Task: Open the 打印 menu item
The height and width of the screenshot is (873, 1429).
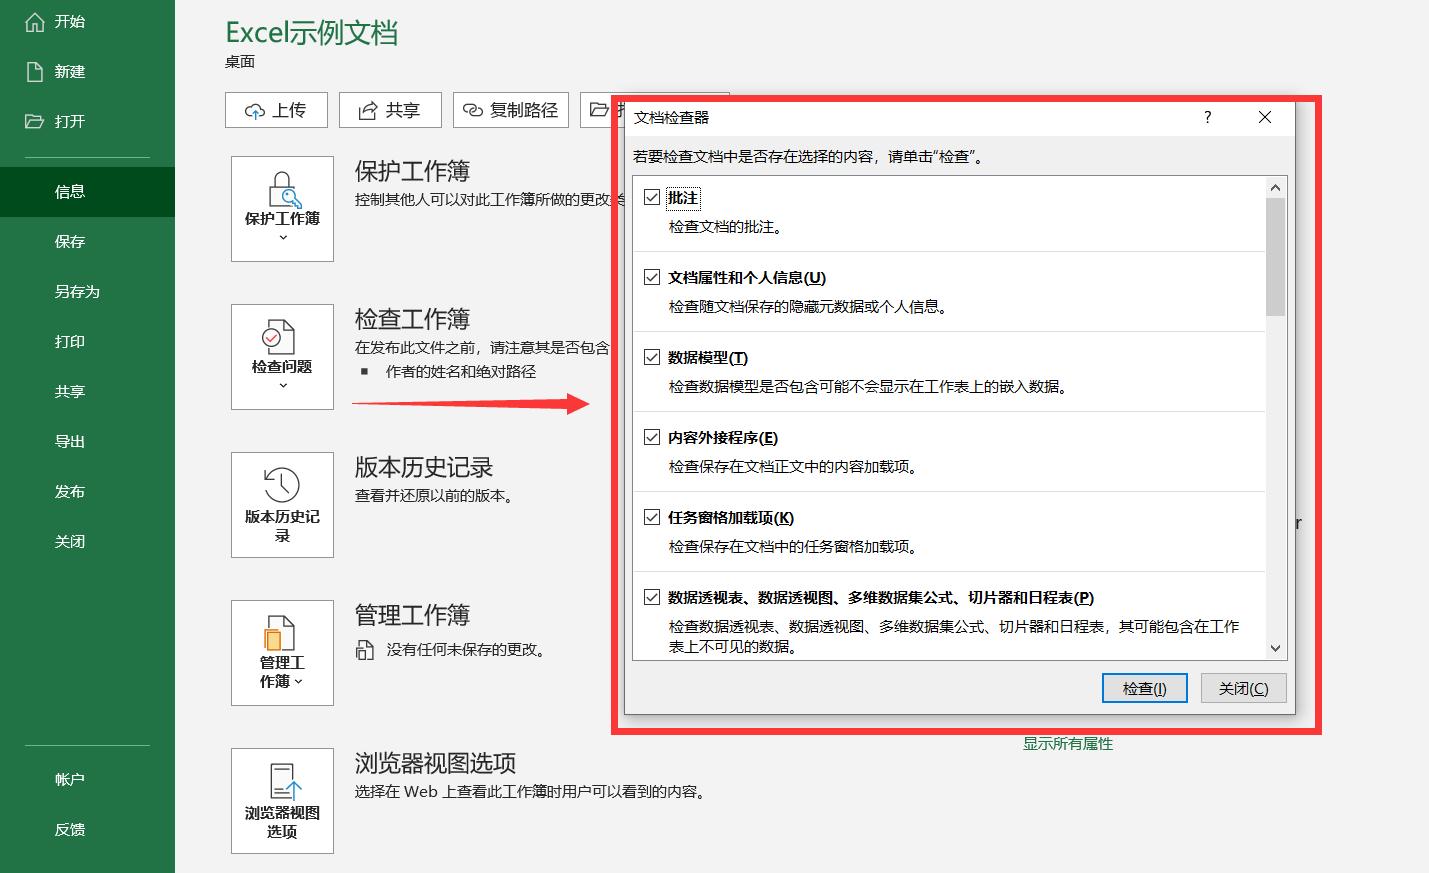Action: tap(70, 341)
